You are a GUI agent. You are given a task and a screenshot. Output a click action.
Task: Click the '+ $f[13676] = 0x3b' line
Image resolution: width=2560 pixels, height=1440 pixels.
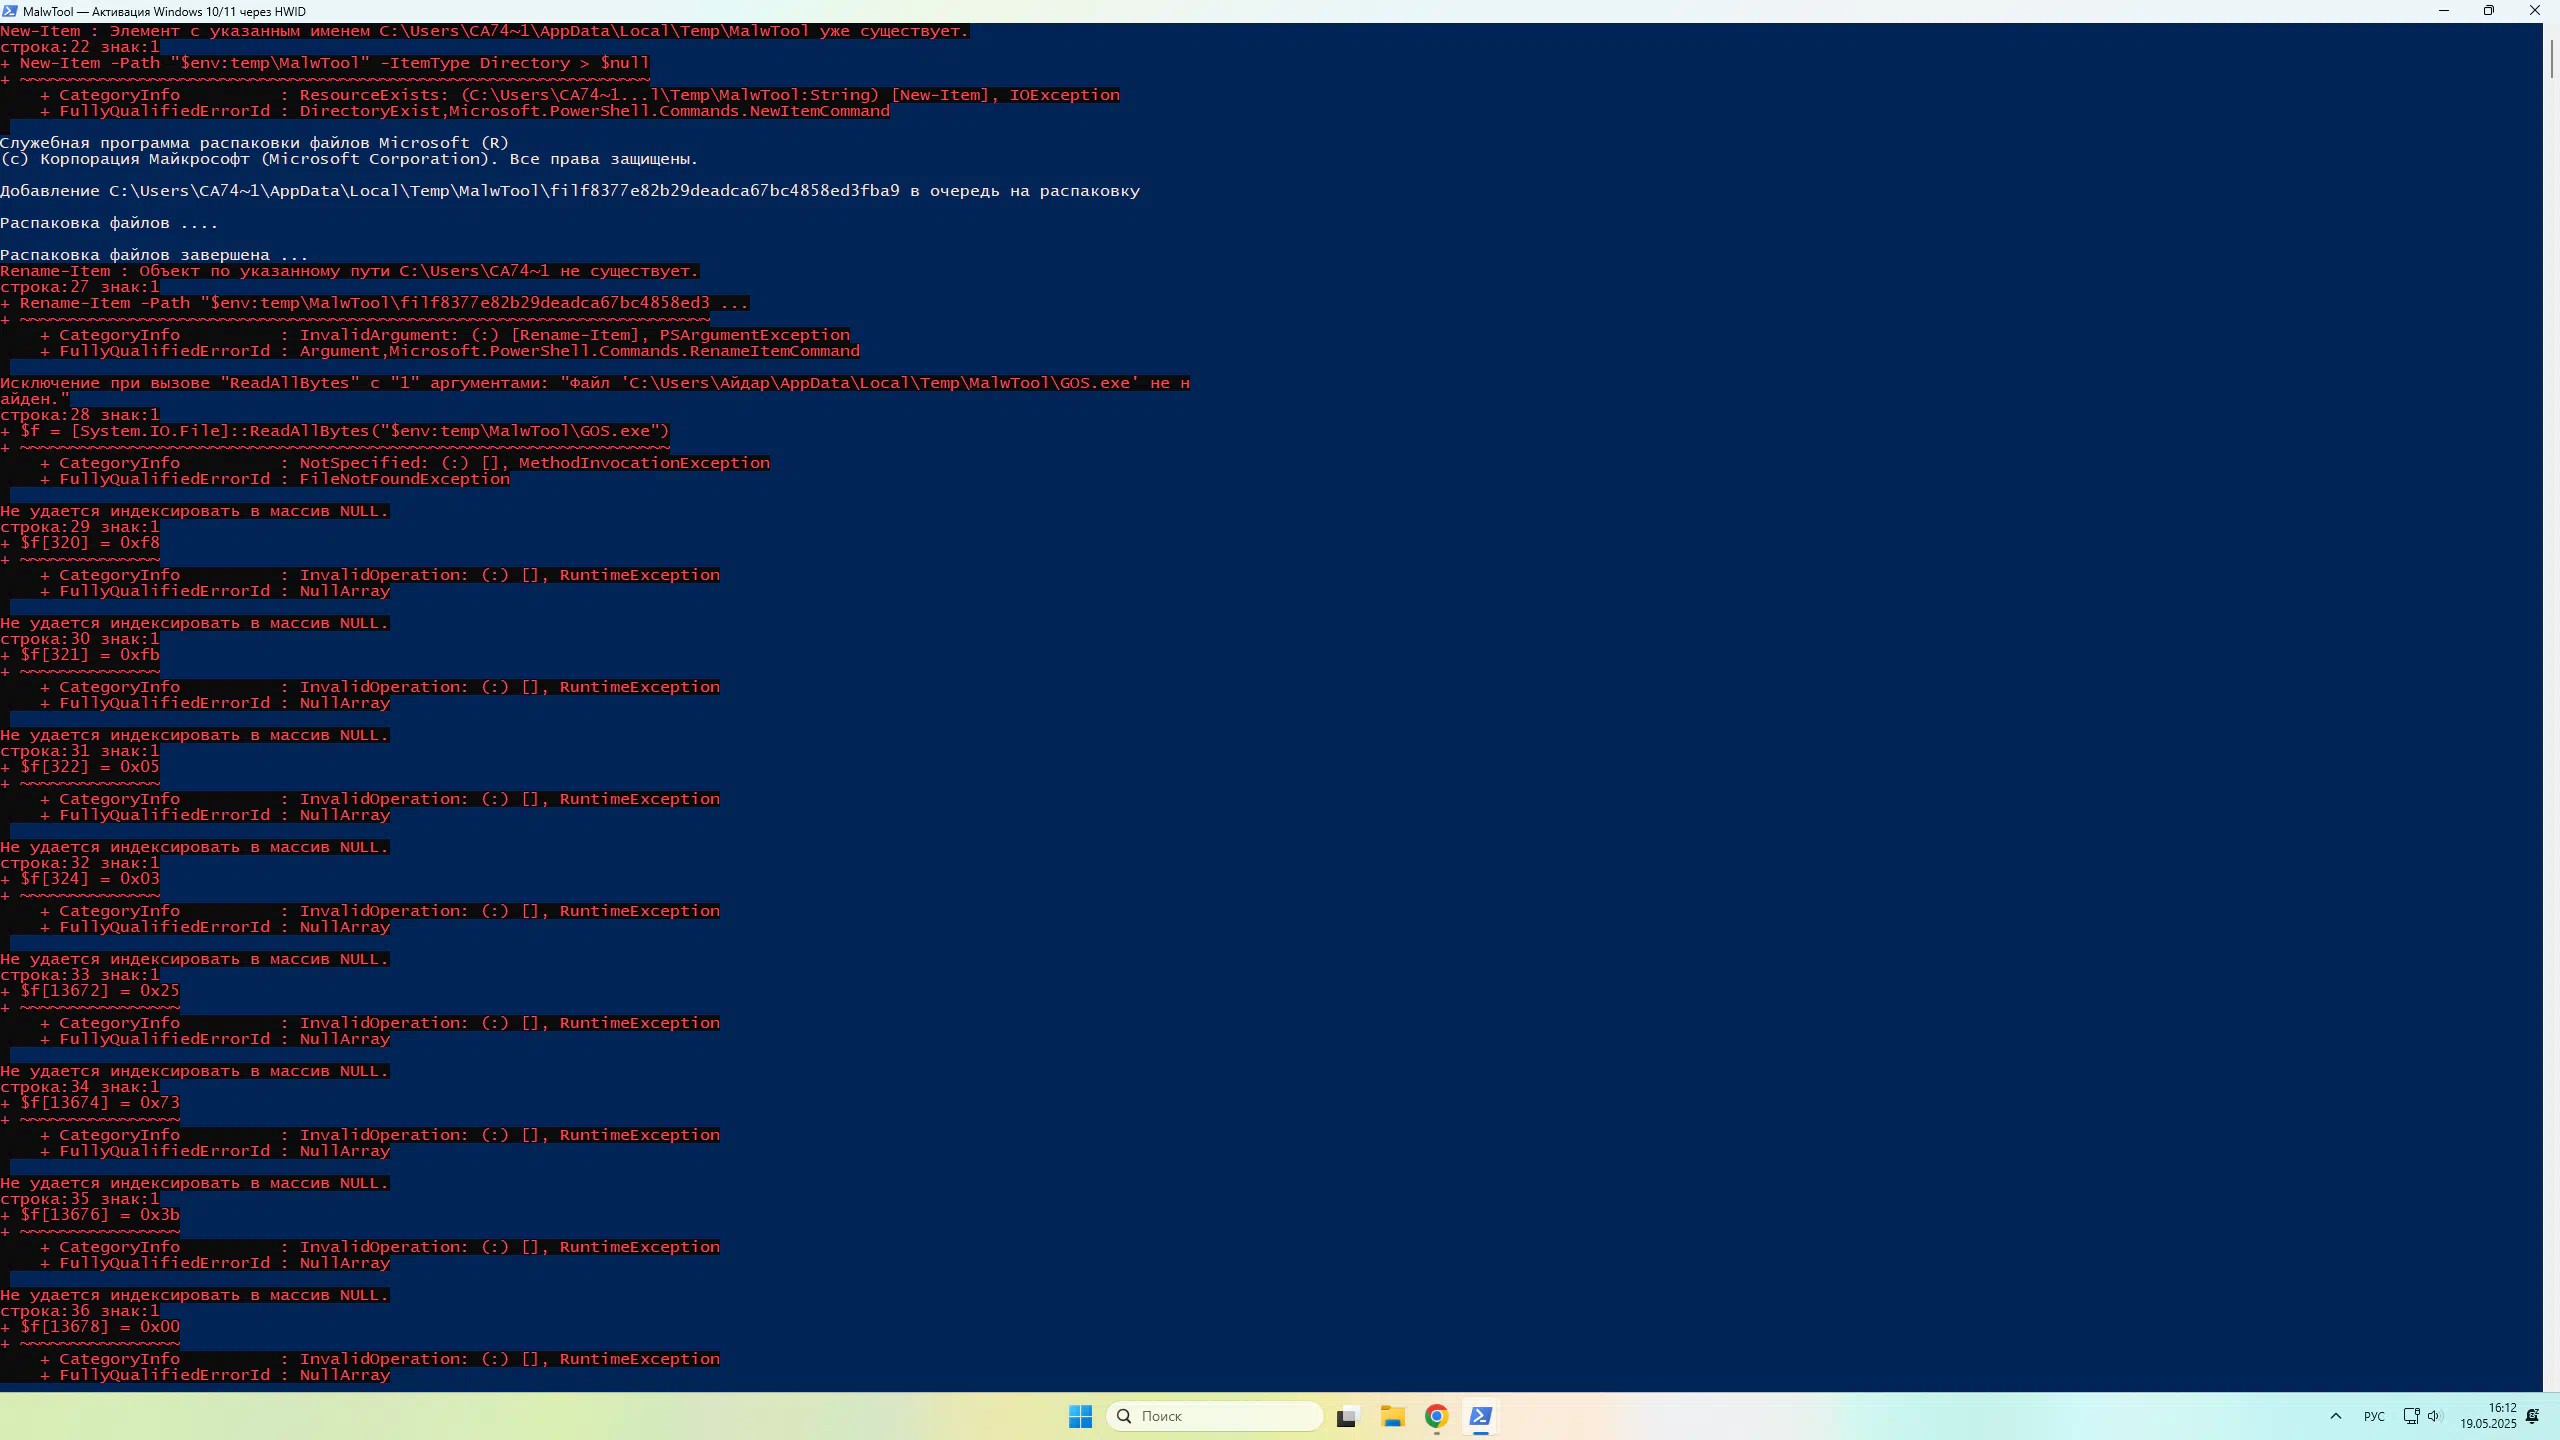click(90, 1215)
